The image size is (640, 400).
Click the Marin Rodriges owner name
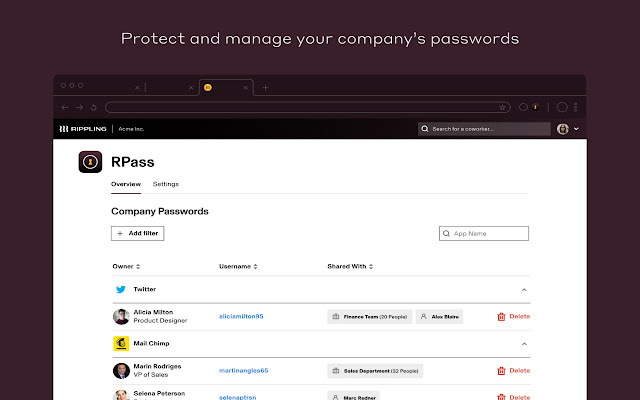click(x=157, y=367)
